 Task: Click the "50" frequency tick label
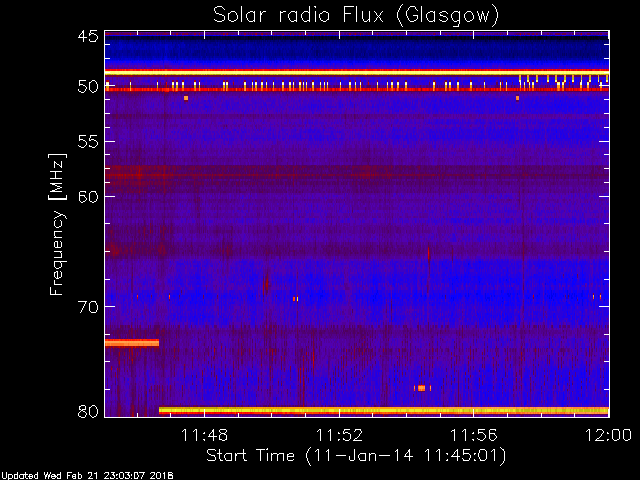89,87
